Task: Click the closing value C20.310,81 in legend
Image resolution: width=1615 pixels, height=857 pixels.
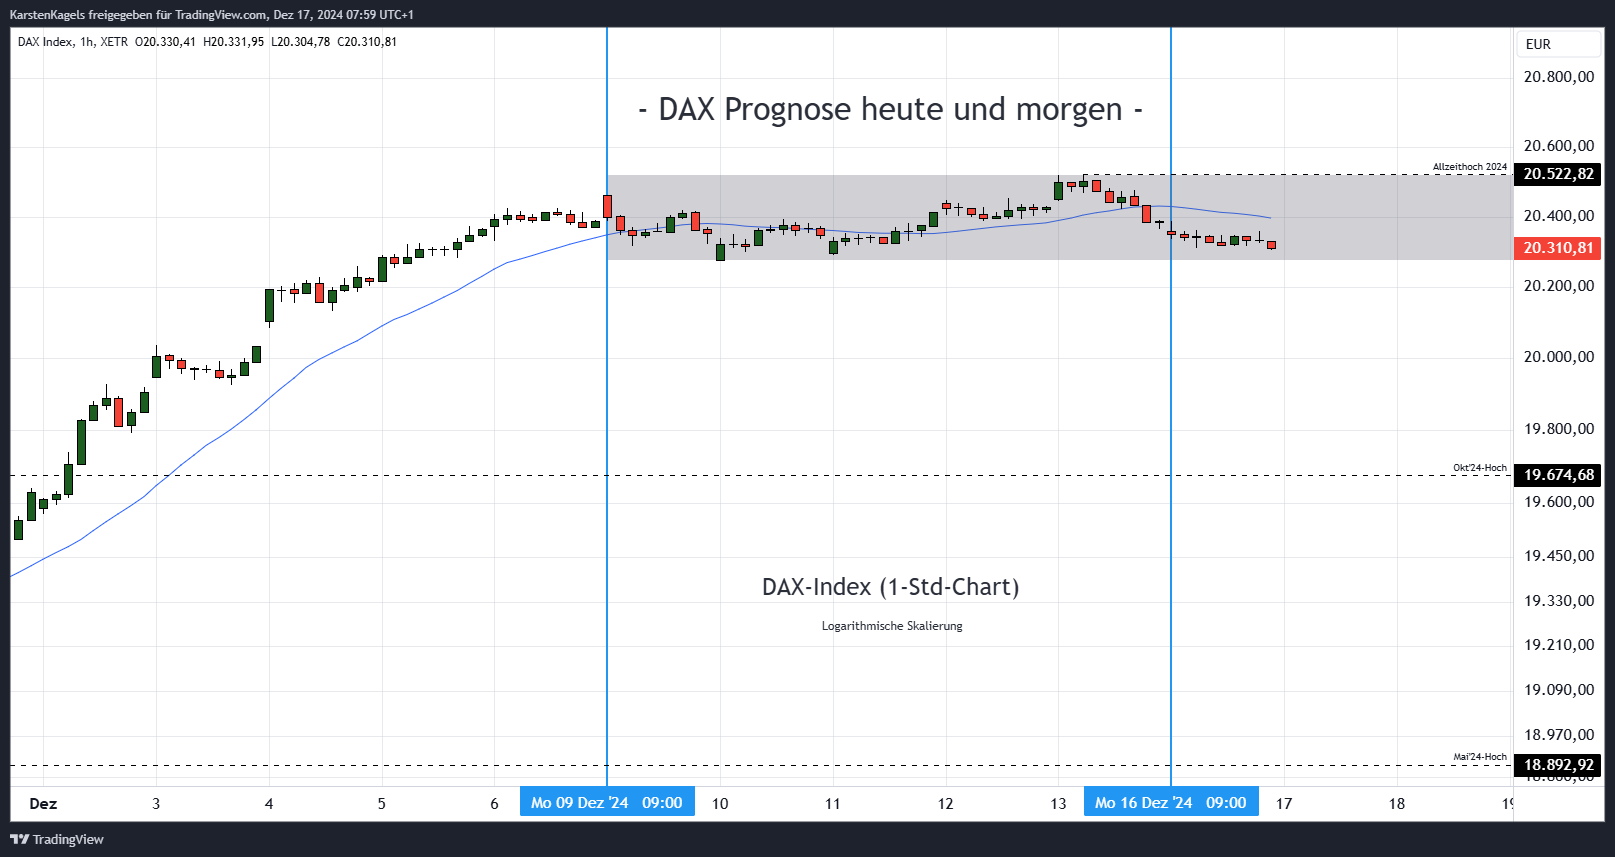Action: [x=367, y=42]
